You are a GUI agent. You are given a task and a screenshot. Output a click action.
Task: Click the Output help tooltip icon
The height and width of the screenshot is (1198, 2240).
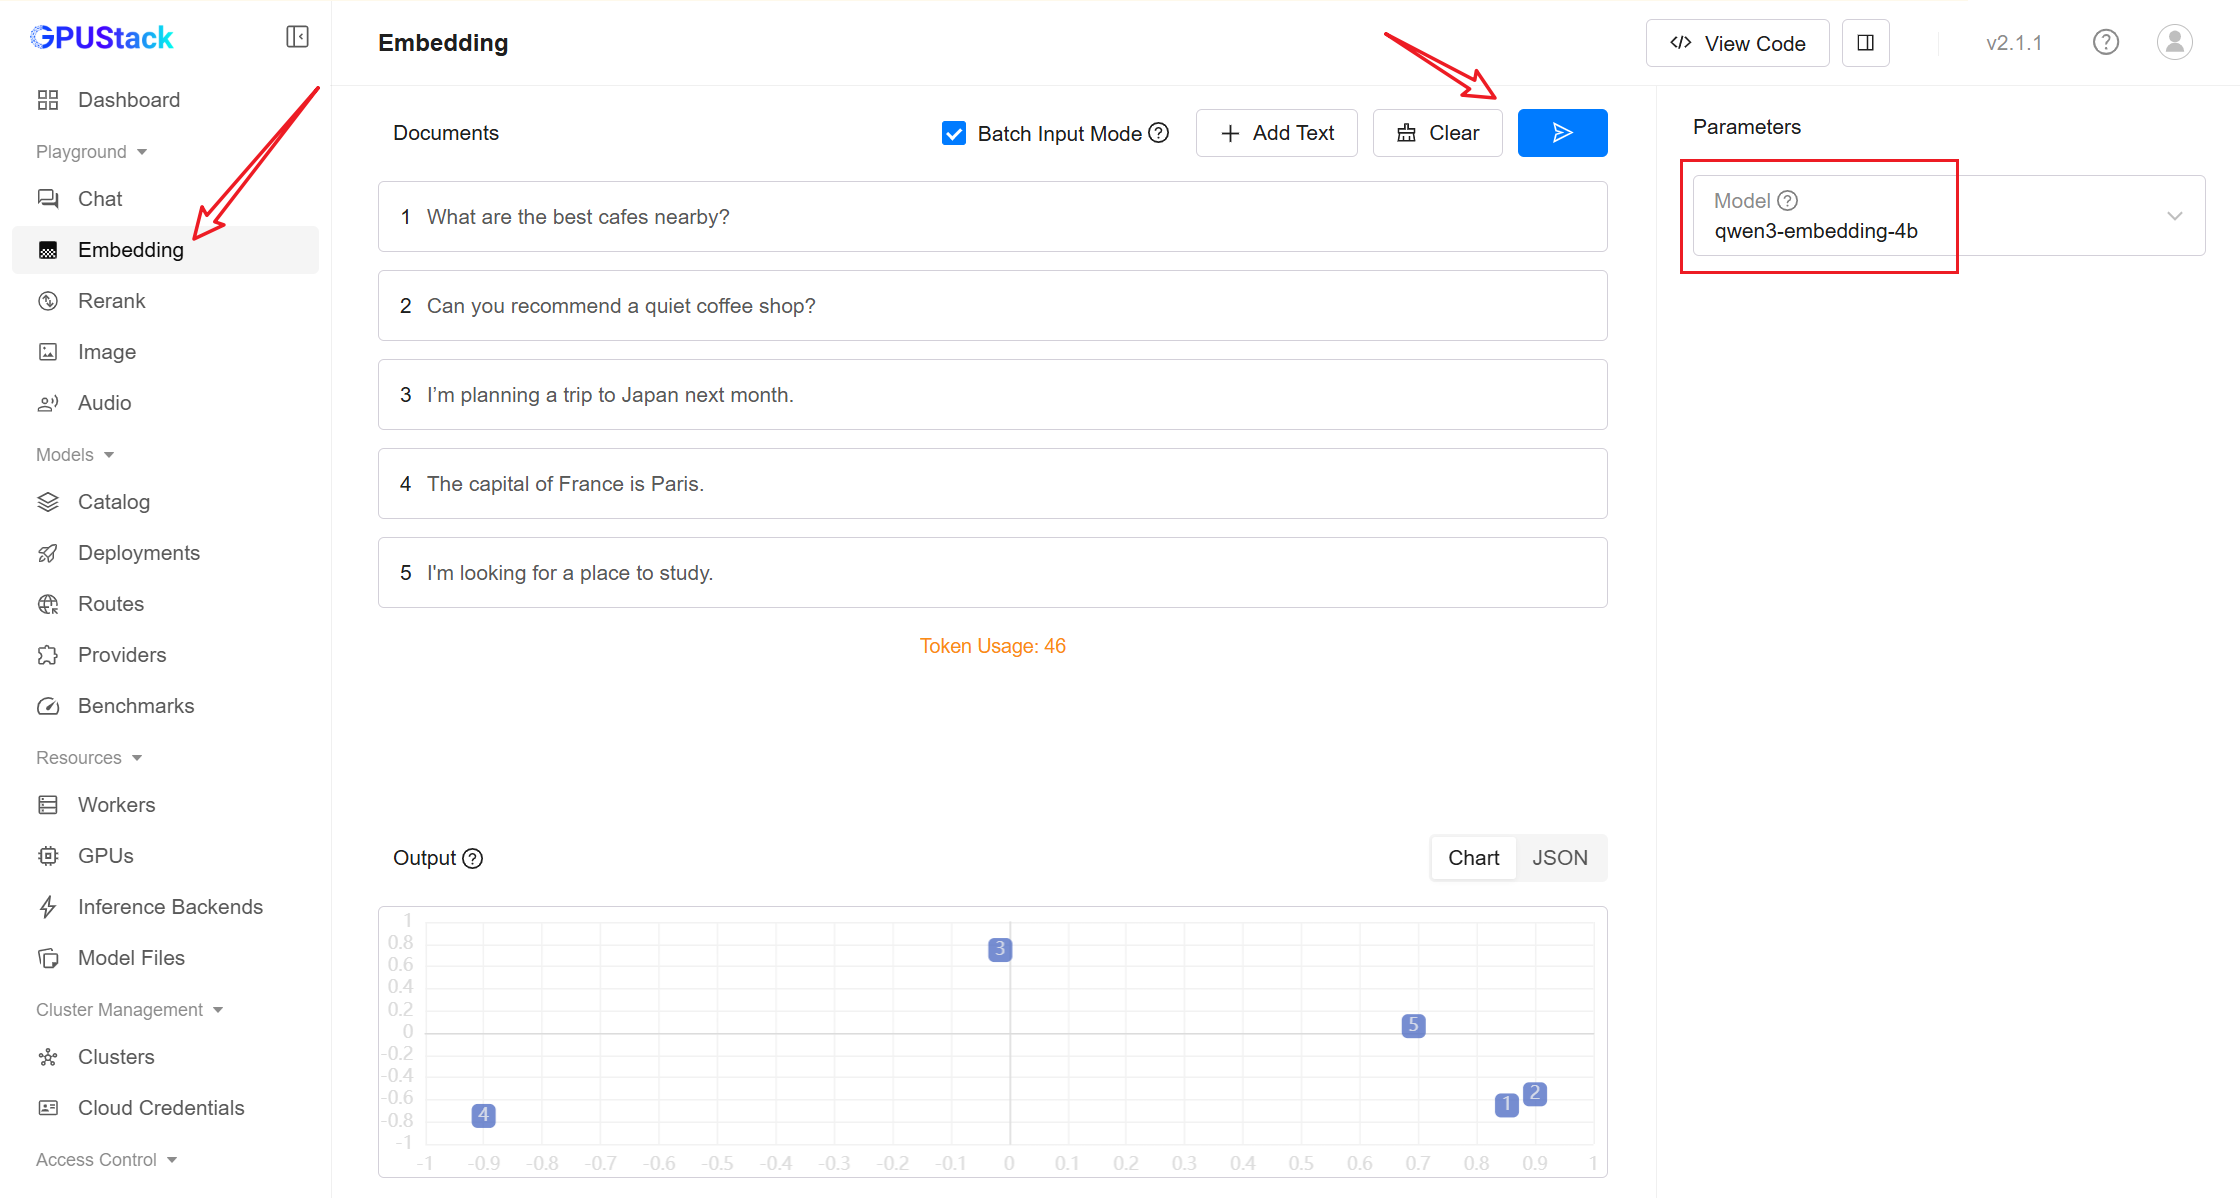click(x=473, y=858)
